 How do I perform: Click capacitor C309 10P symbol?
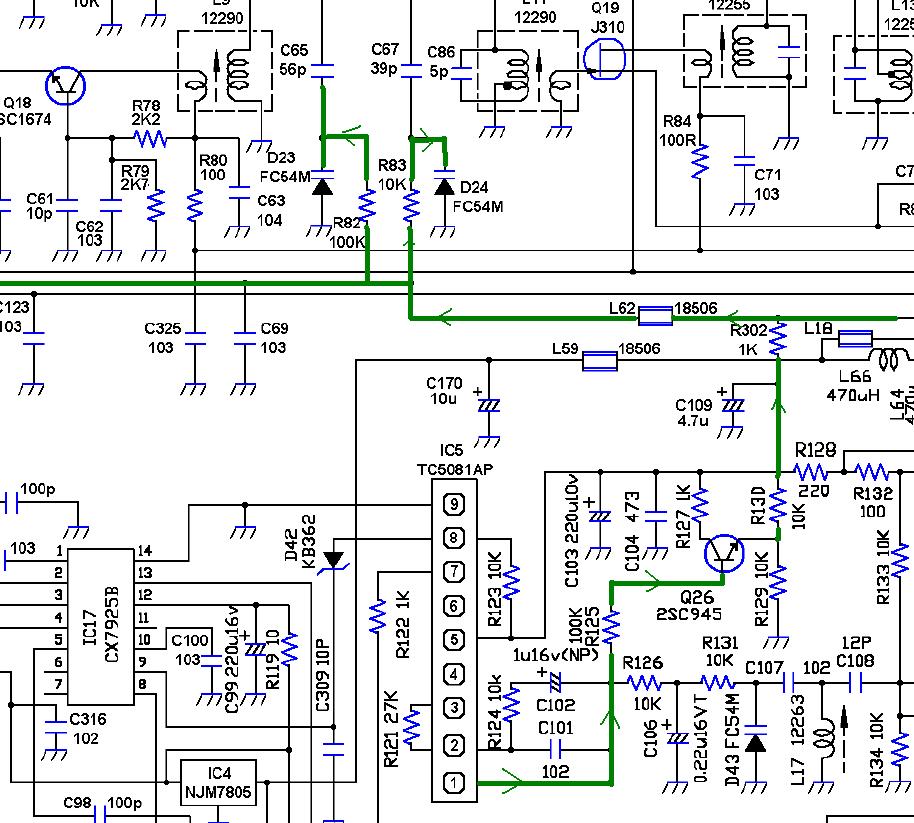tap(334, 749)
